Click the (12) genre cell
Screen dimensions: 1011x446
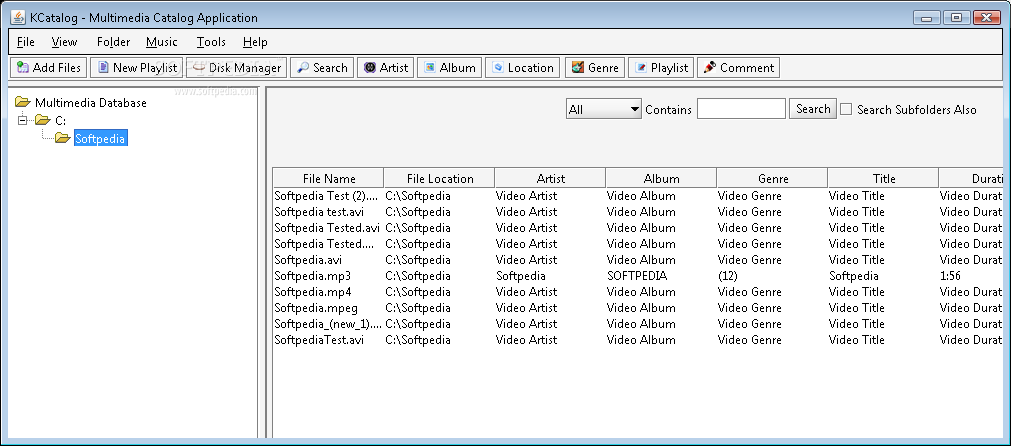[x=772, y=276]
